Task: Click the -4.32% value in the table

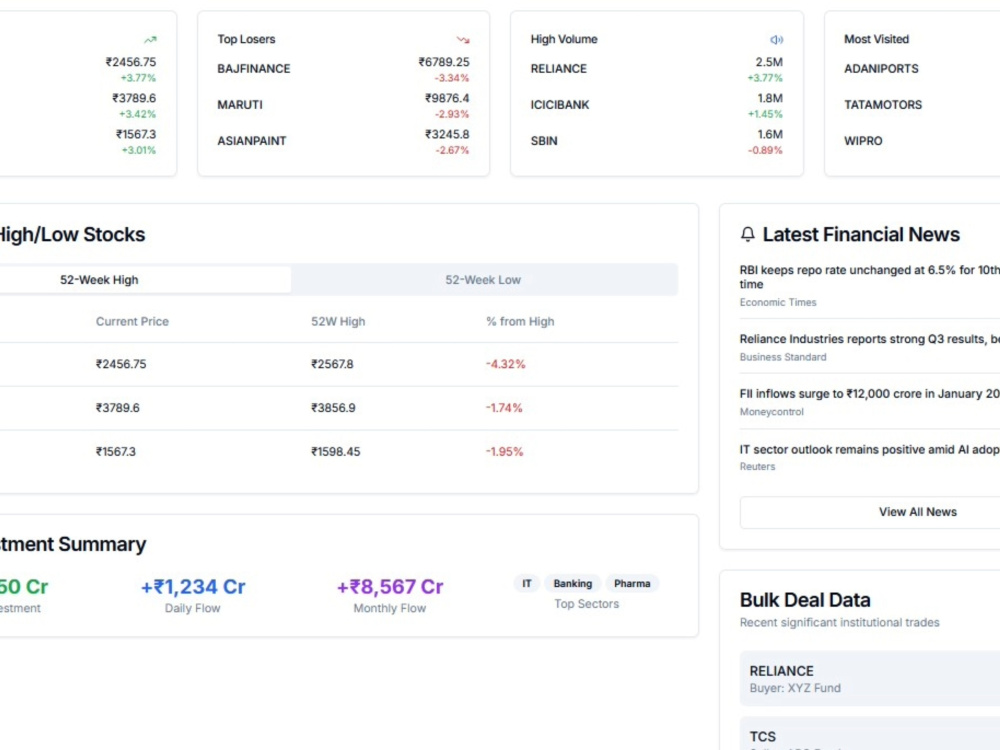Action: (506, 364)
